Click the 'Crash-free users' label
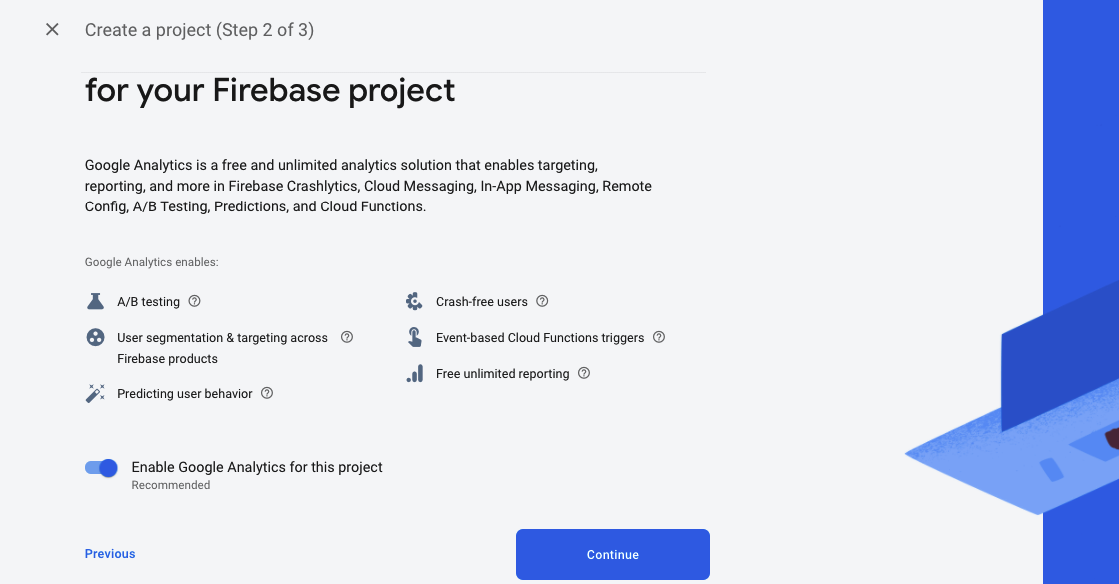Screen dimensions: 1119x584 pyautogui.click(x=482, y=302)
